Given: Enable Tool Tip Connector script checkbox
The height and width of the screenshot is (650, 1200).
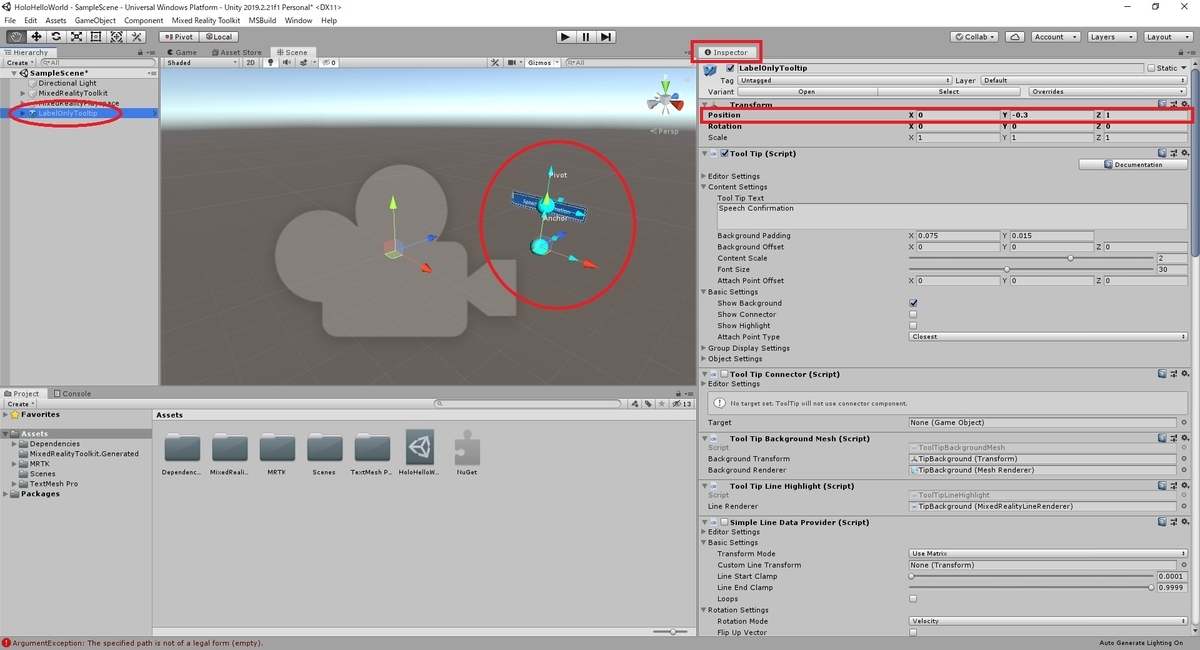Looking at the screenshot, I should (x=726, y=374).
